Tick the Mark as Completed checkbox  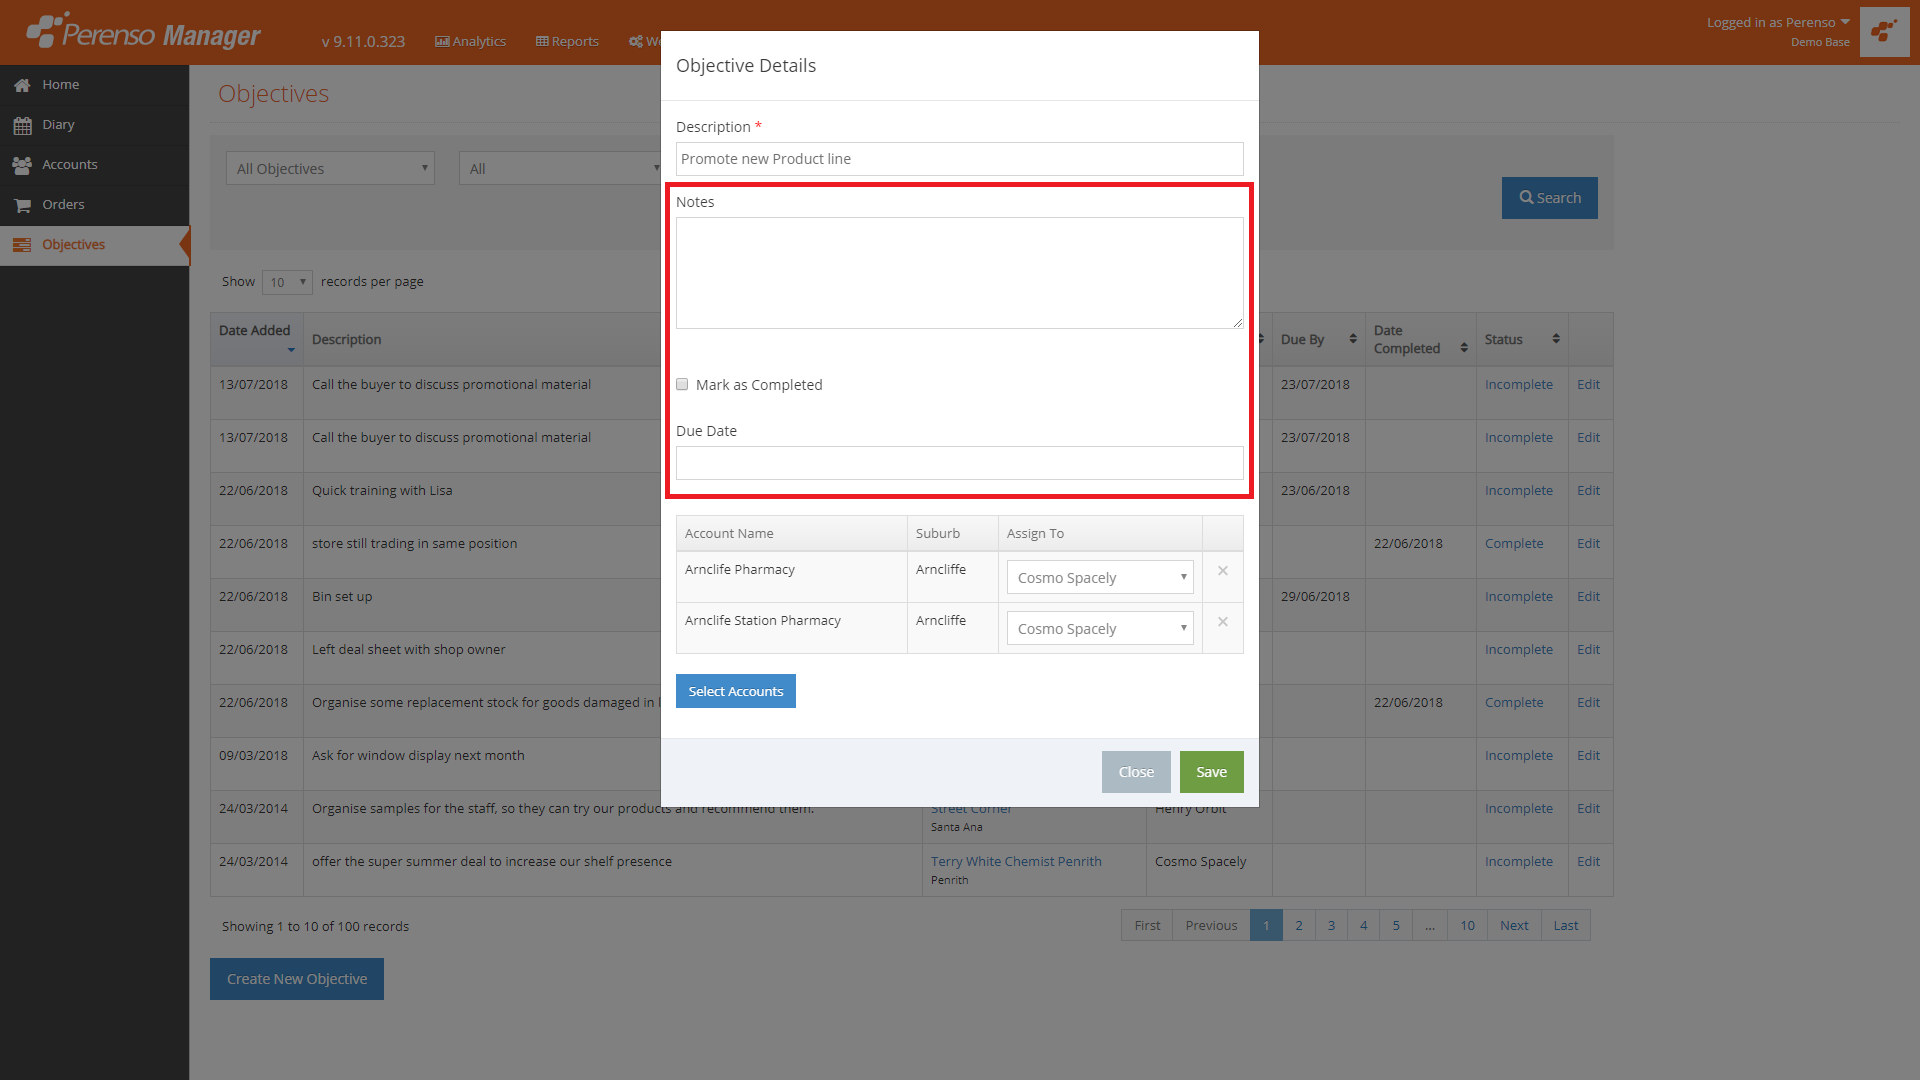[682, 385]
